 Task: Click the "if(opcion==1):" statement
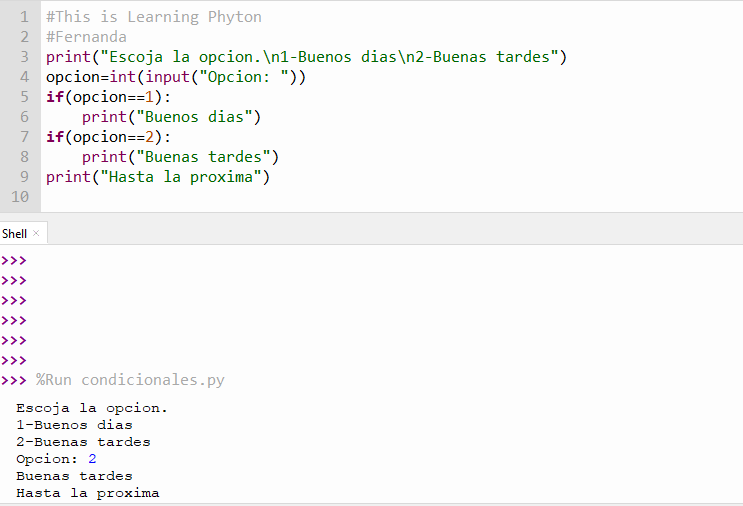[x=108, y=97]
